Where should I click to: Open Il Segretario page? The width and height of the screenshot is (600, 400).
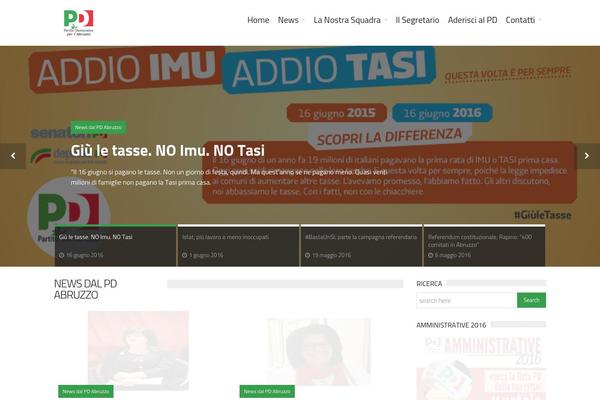pos(417,20)
